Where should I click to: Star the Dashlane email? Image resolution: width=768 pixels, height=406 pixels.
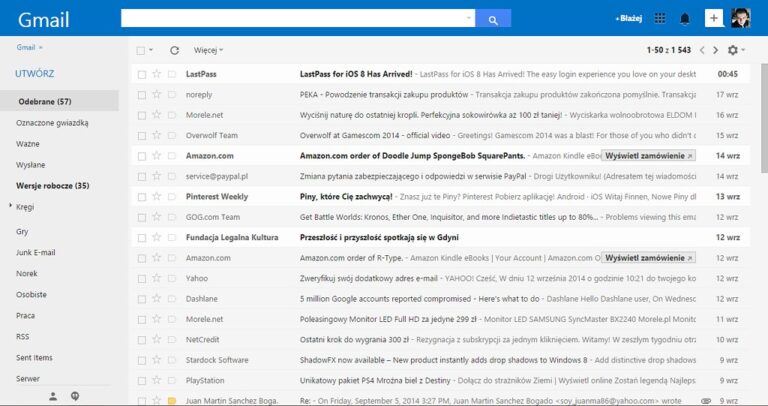click(x=157, y=299)
